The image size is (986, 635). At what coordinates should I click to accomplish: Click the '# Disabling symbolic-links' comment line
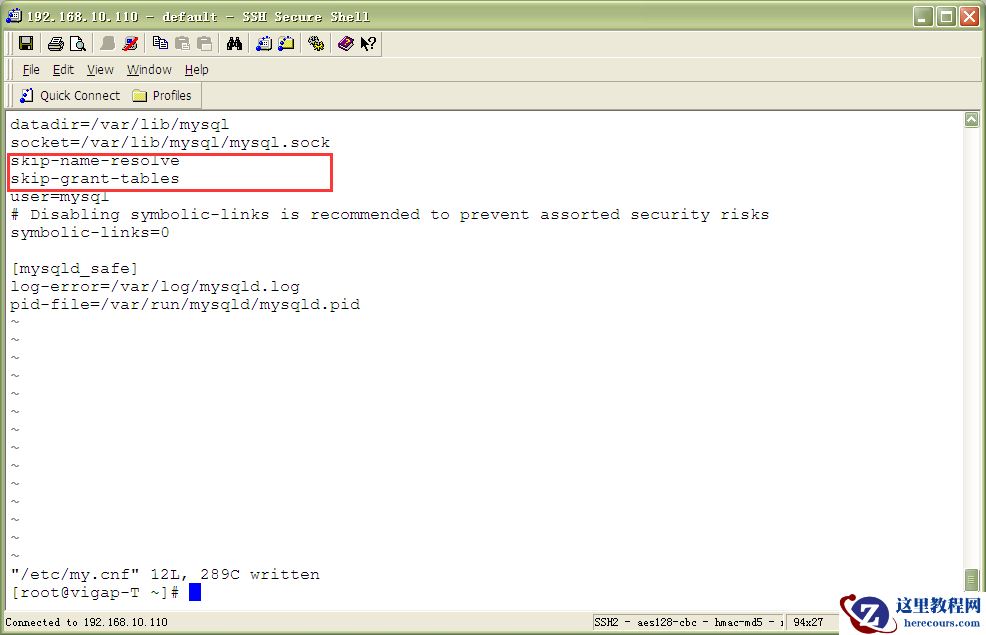tap(390, 214)
